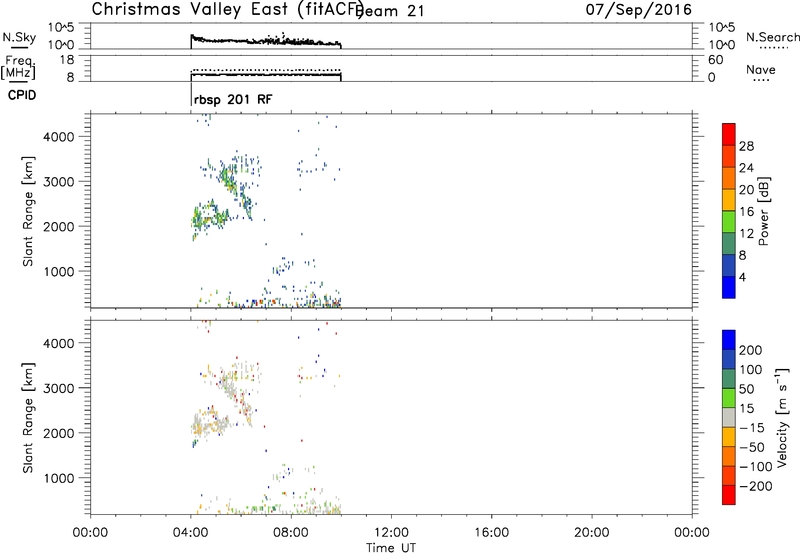Viewport: 800px width, 554px height.
Task: Click the 08:00 time tick label
Action: [291, 533]
